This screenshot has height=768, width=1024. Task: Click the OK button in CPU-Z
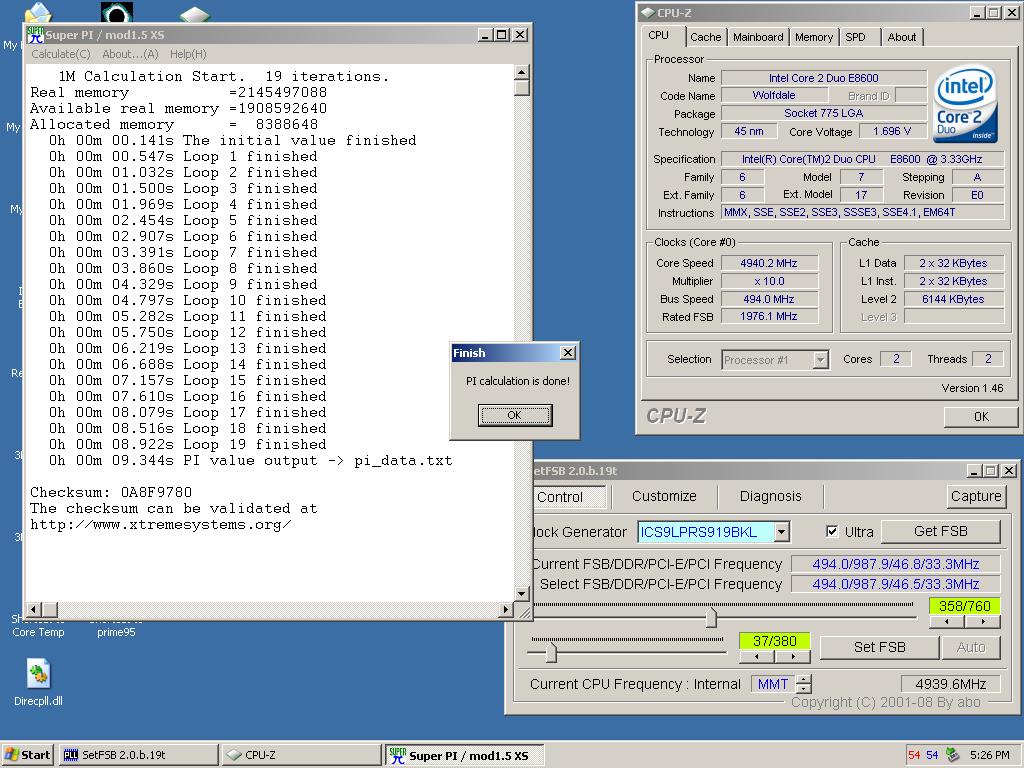pos(981,417)
